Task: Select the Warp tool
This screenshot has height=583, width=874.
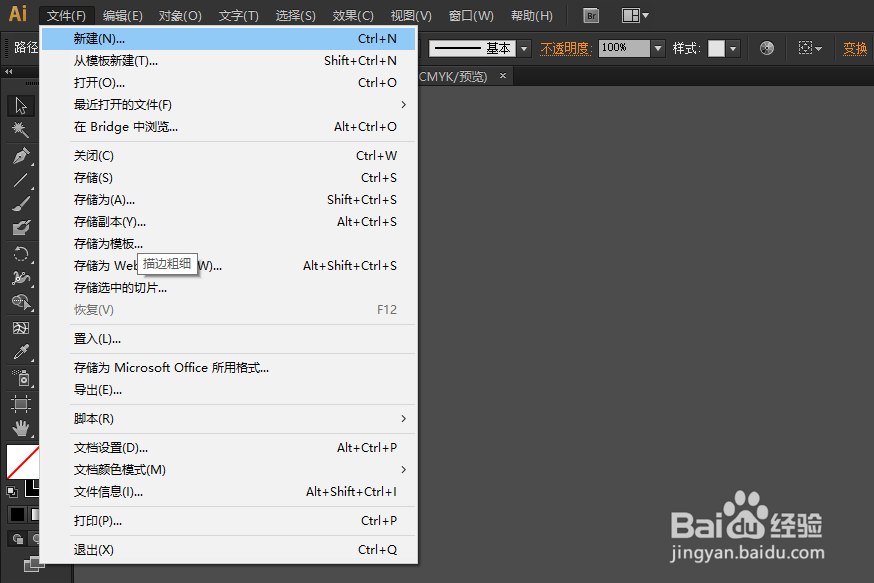Action: [21, 278]
